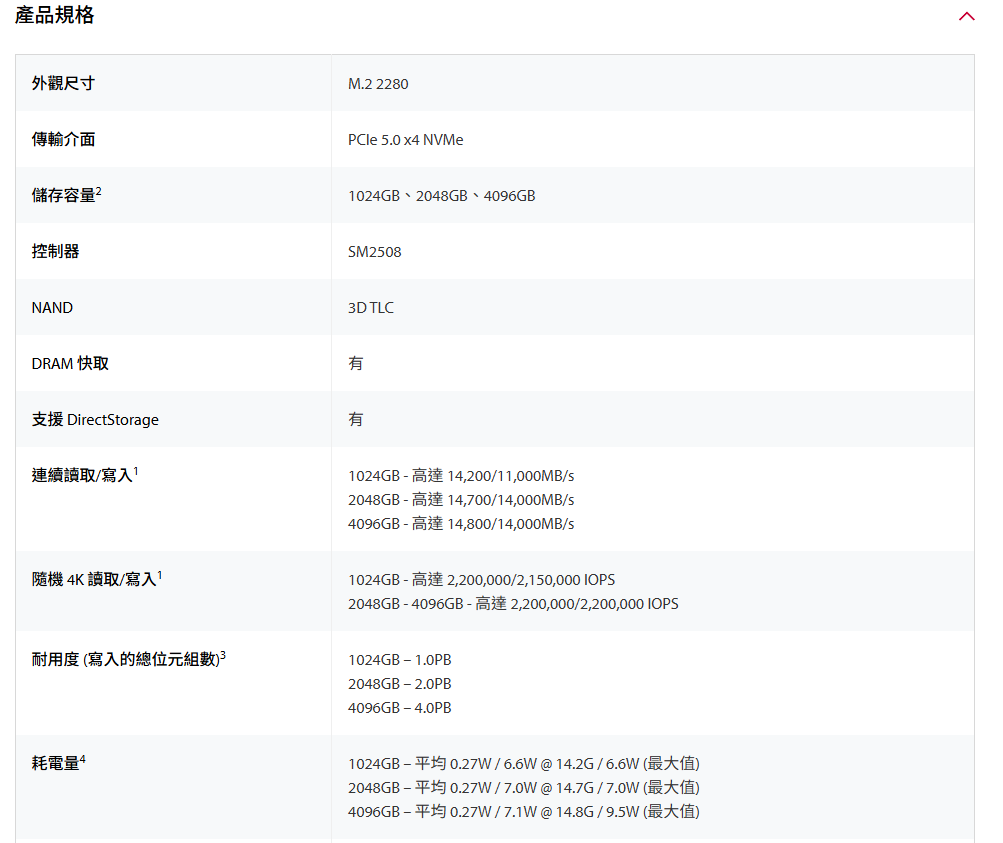Click the 產品規格 section heading

point(55,16)
